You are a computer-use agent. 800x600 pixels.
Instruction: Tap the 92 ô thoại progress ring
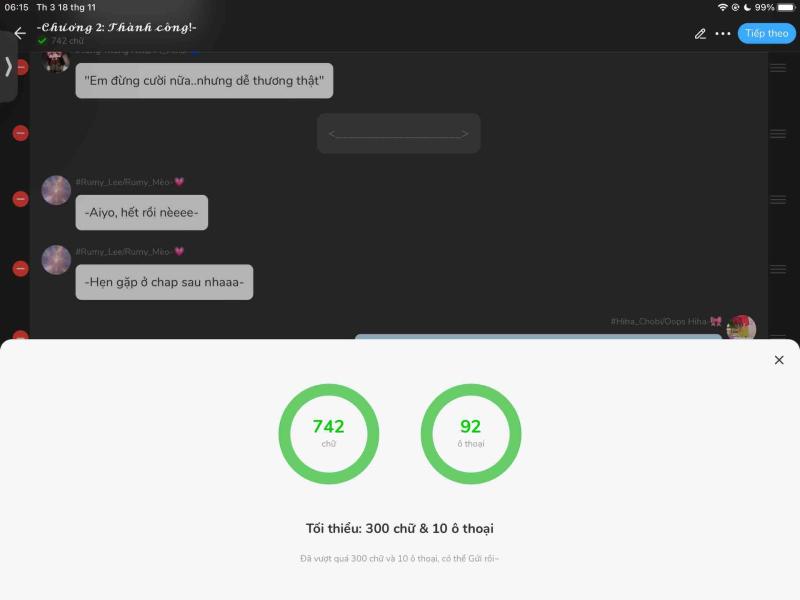point(470,434)
